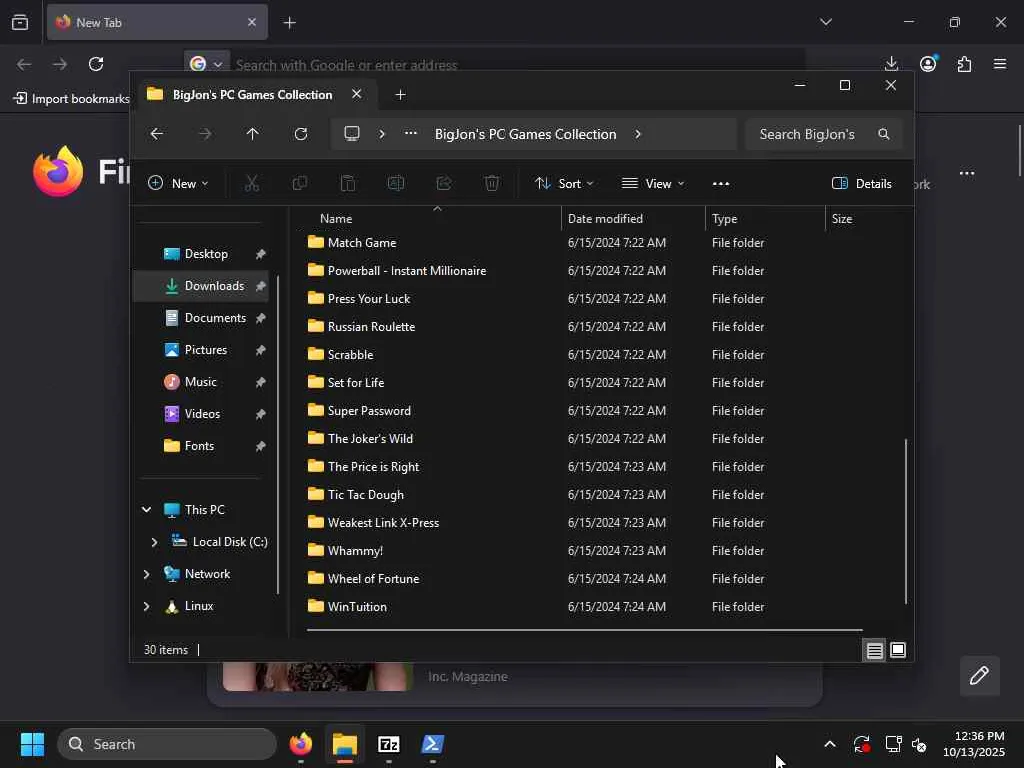Open the Firefox hamburger menu

[1000, 63]
